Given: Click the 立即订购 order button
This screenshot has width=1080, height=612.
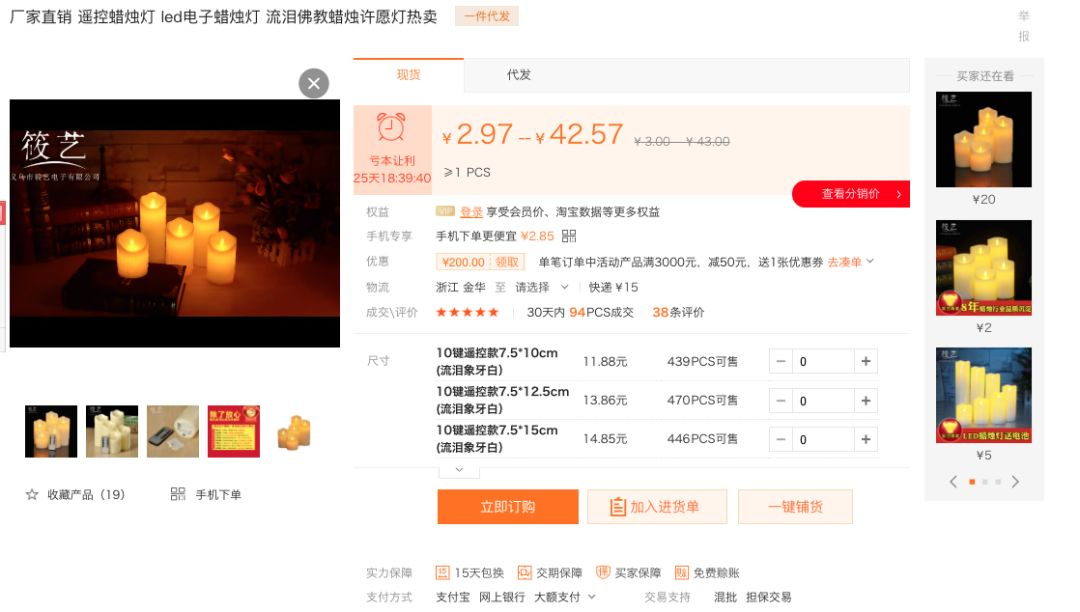Looking at the screenshot, I should click(507, 507).
